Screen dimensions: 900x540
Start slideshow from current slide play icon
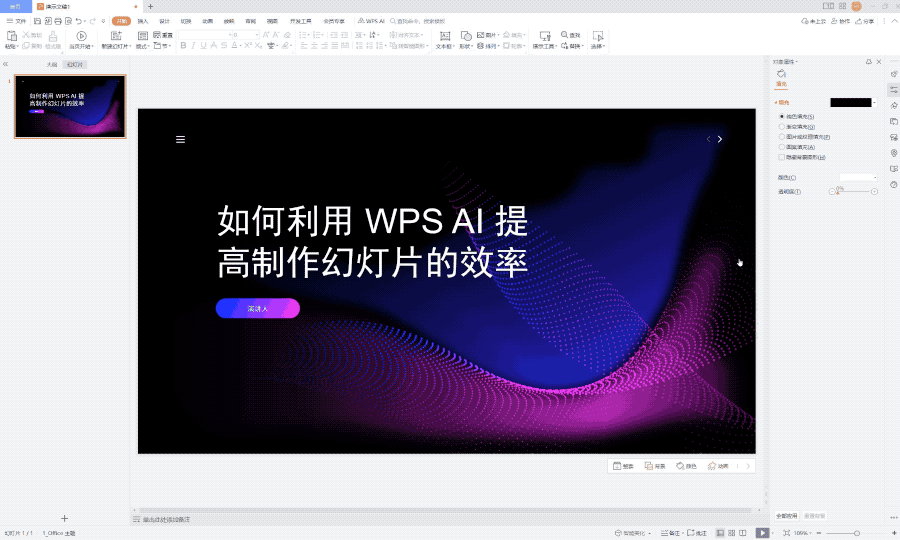point(82,36)
